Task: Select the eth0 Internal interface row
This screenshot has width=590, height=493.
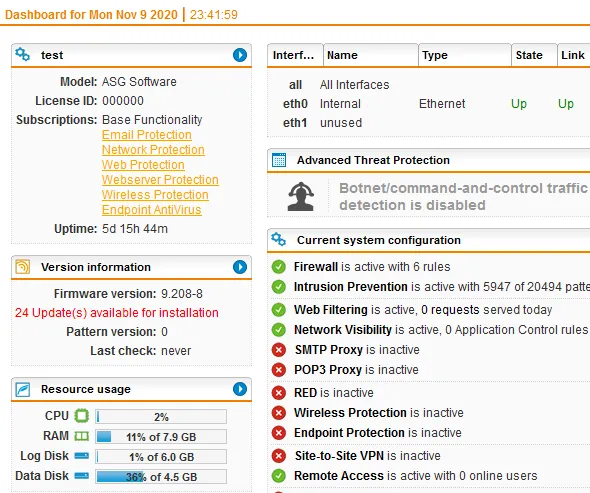Action: pyautogui.click(x=429, y=104)
